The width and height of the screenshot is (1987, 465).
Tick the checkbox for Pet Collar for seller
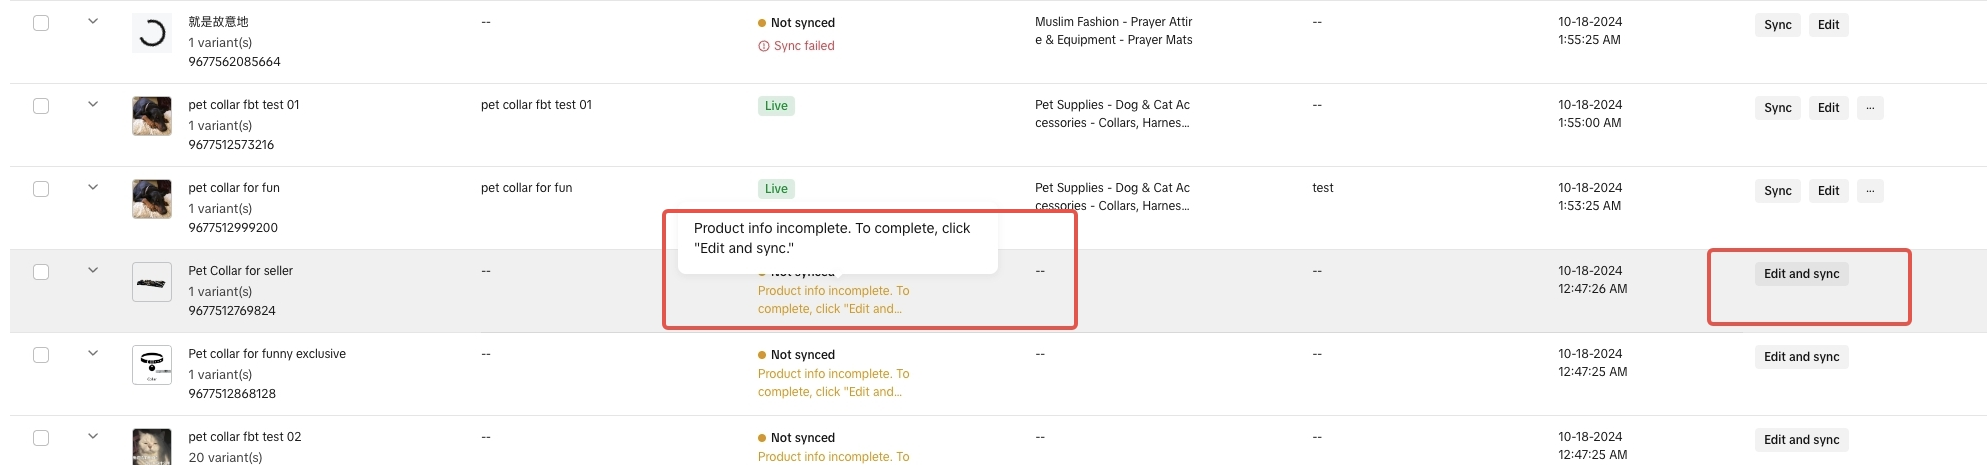41,272
